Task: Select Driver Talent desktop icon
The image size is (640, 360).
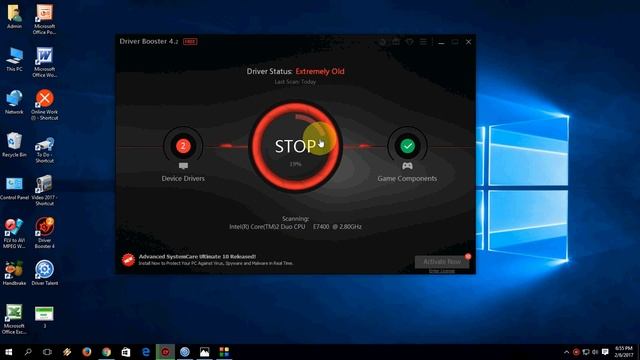Action: coord(44,273)
